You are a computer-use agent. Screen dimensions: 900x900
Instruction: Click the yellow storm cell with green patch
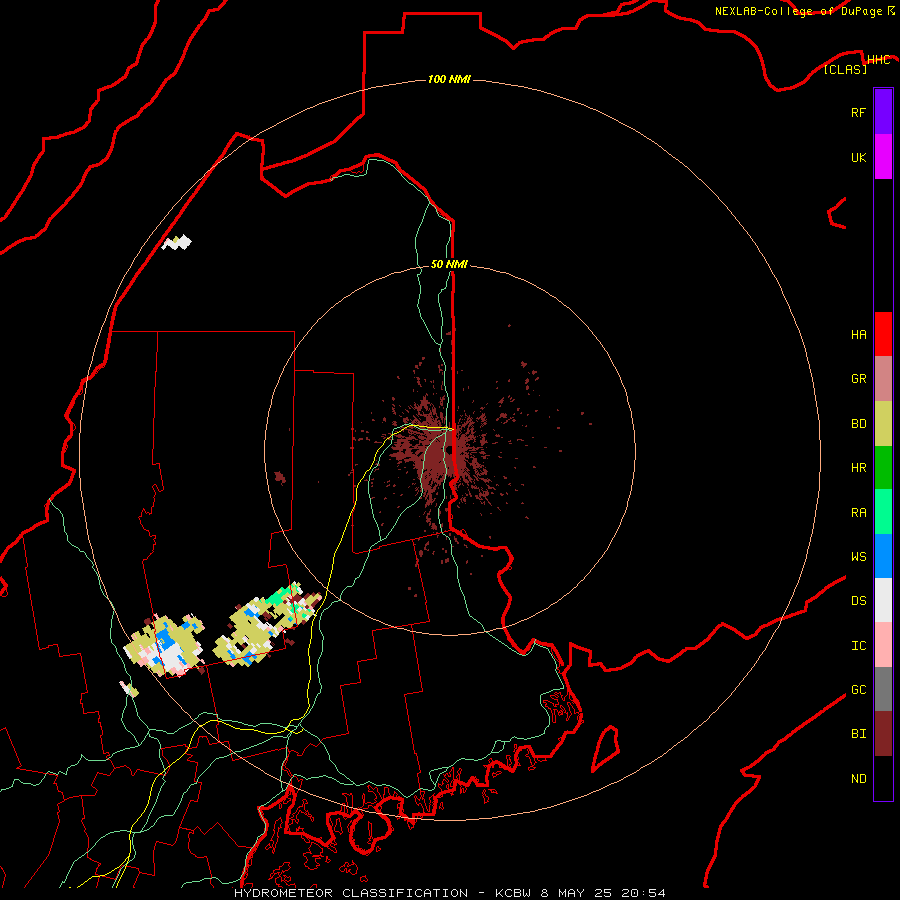[265, 623]
